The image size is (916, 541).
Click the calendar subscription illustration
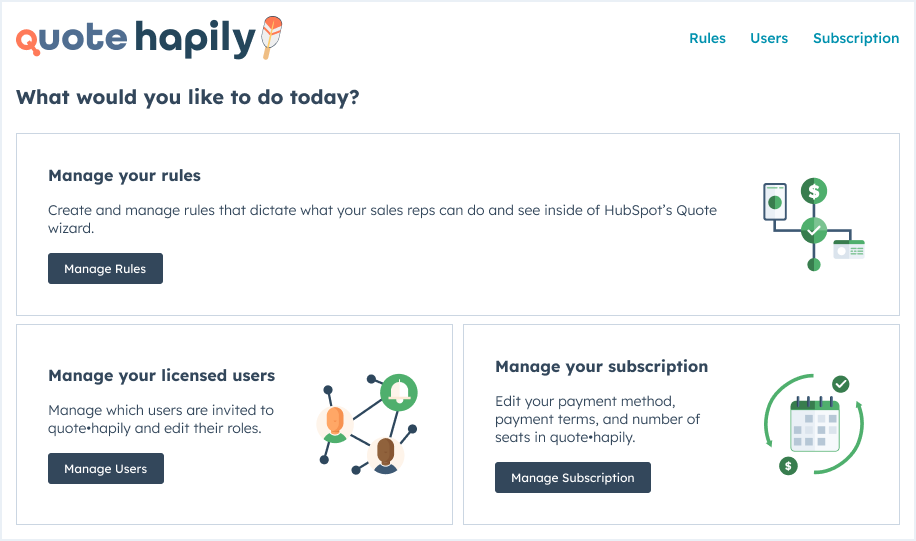coord(814,424)
